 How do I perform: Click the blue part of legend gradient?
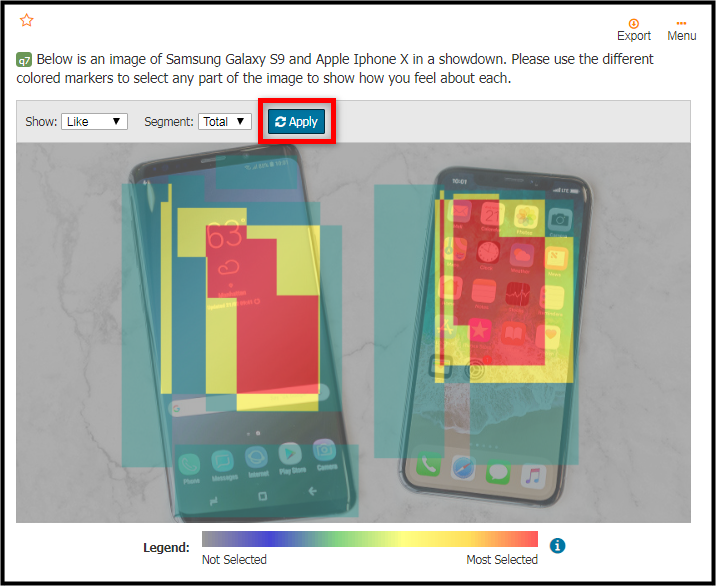point(272,539)
